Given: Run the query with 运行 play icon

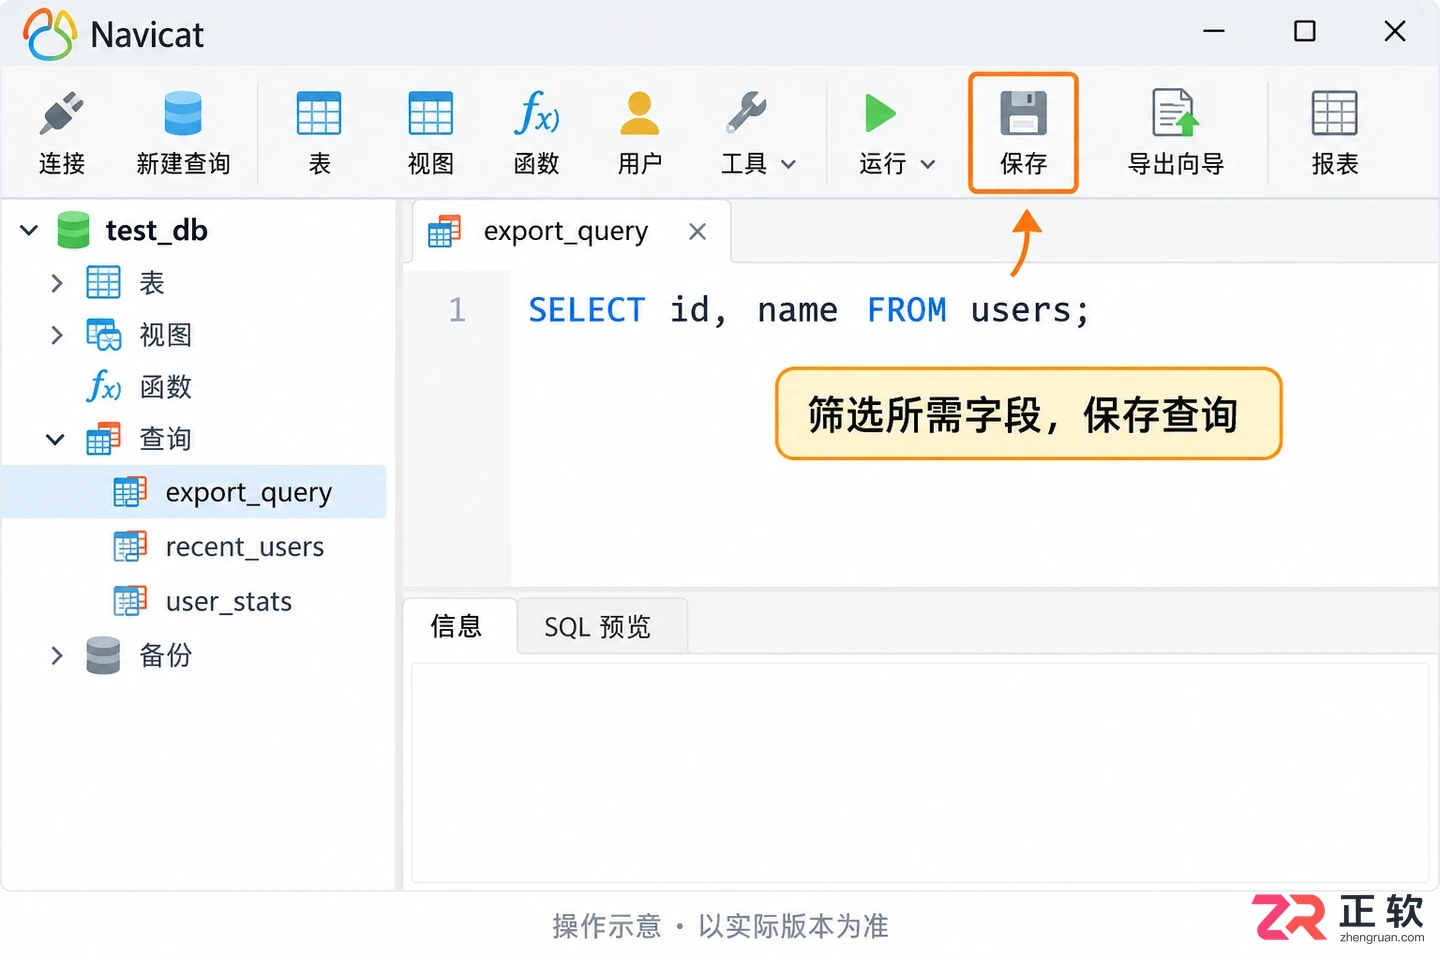Looking at the screenshot, I should tap(880, 113).
